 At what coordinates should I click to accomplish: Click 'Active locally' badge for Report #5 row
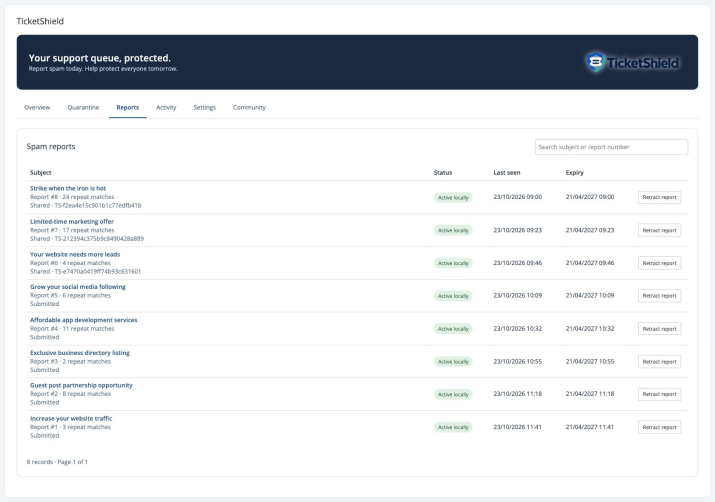click(x=453, y=296)
